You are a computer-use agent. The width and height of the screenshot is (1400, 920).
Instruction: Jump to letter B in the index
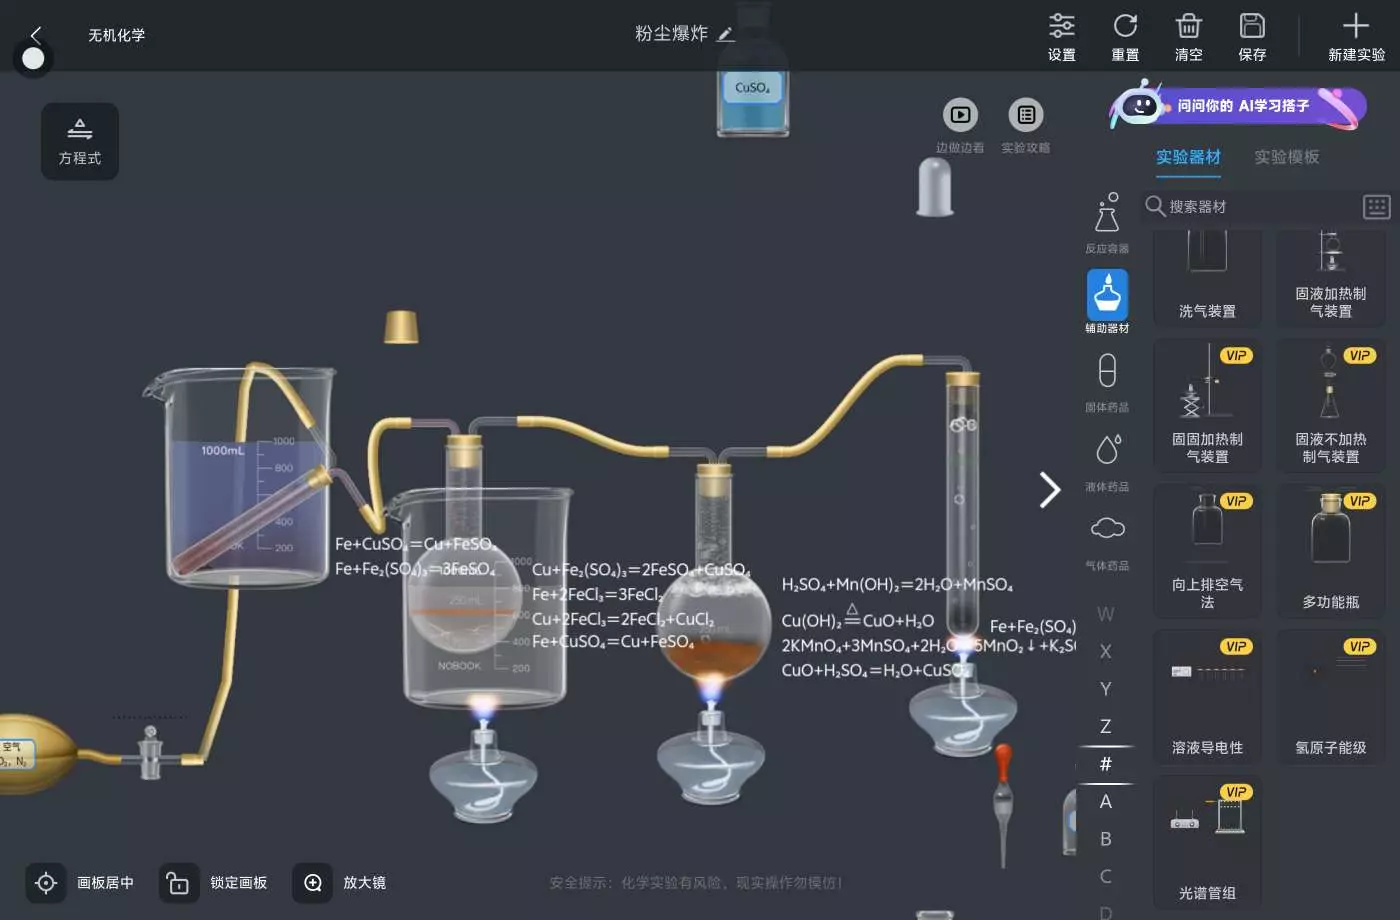click(x=1105, y=839)
